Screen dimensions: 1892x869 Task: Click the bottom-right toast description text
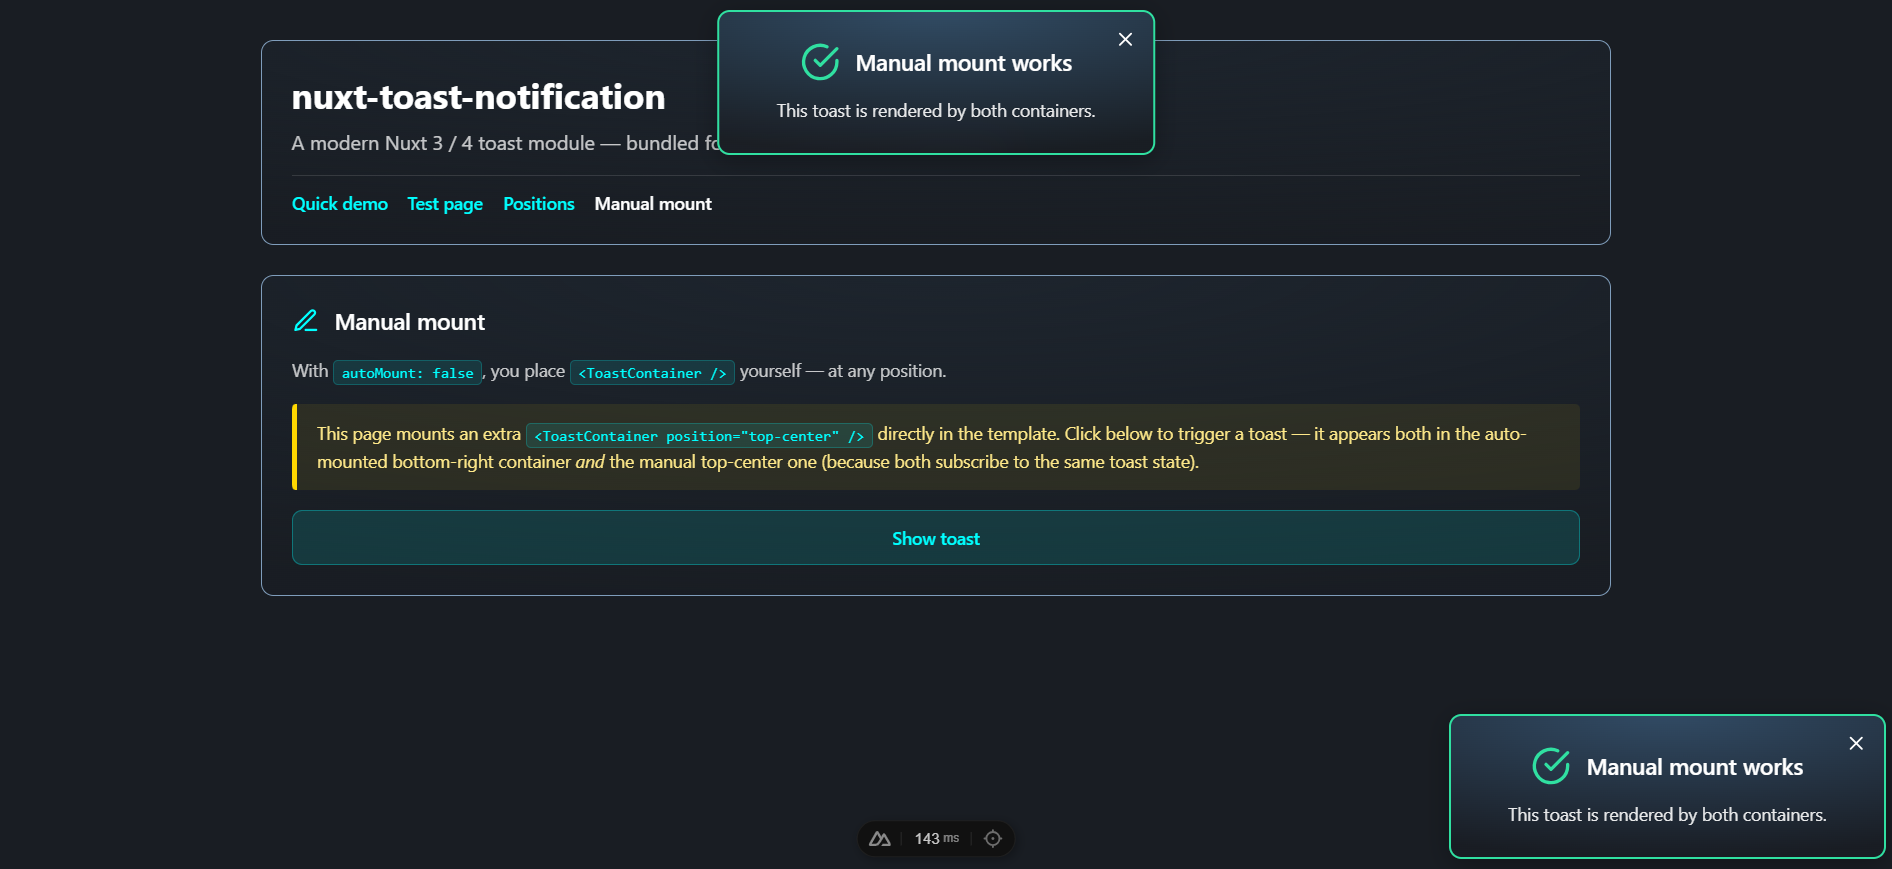(x=1667, y=815)
